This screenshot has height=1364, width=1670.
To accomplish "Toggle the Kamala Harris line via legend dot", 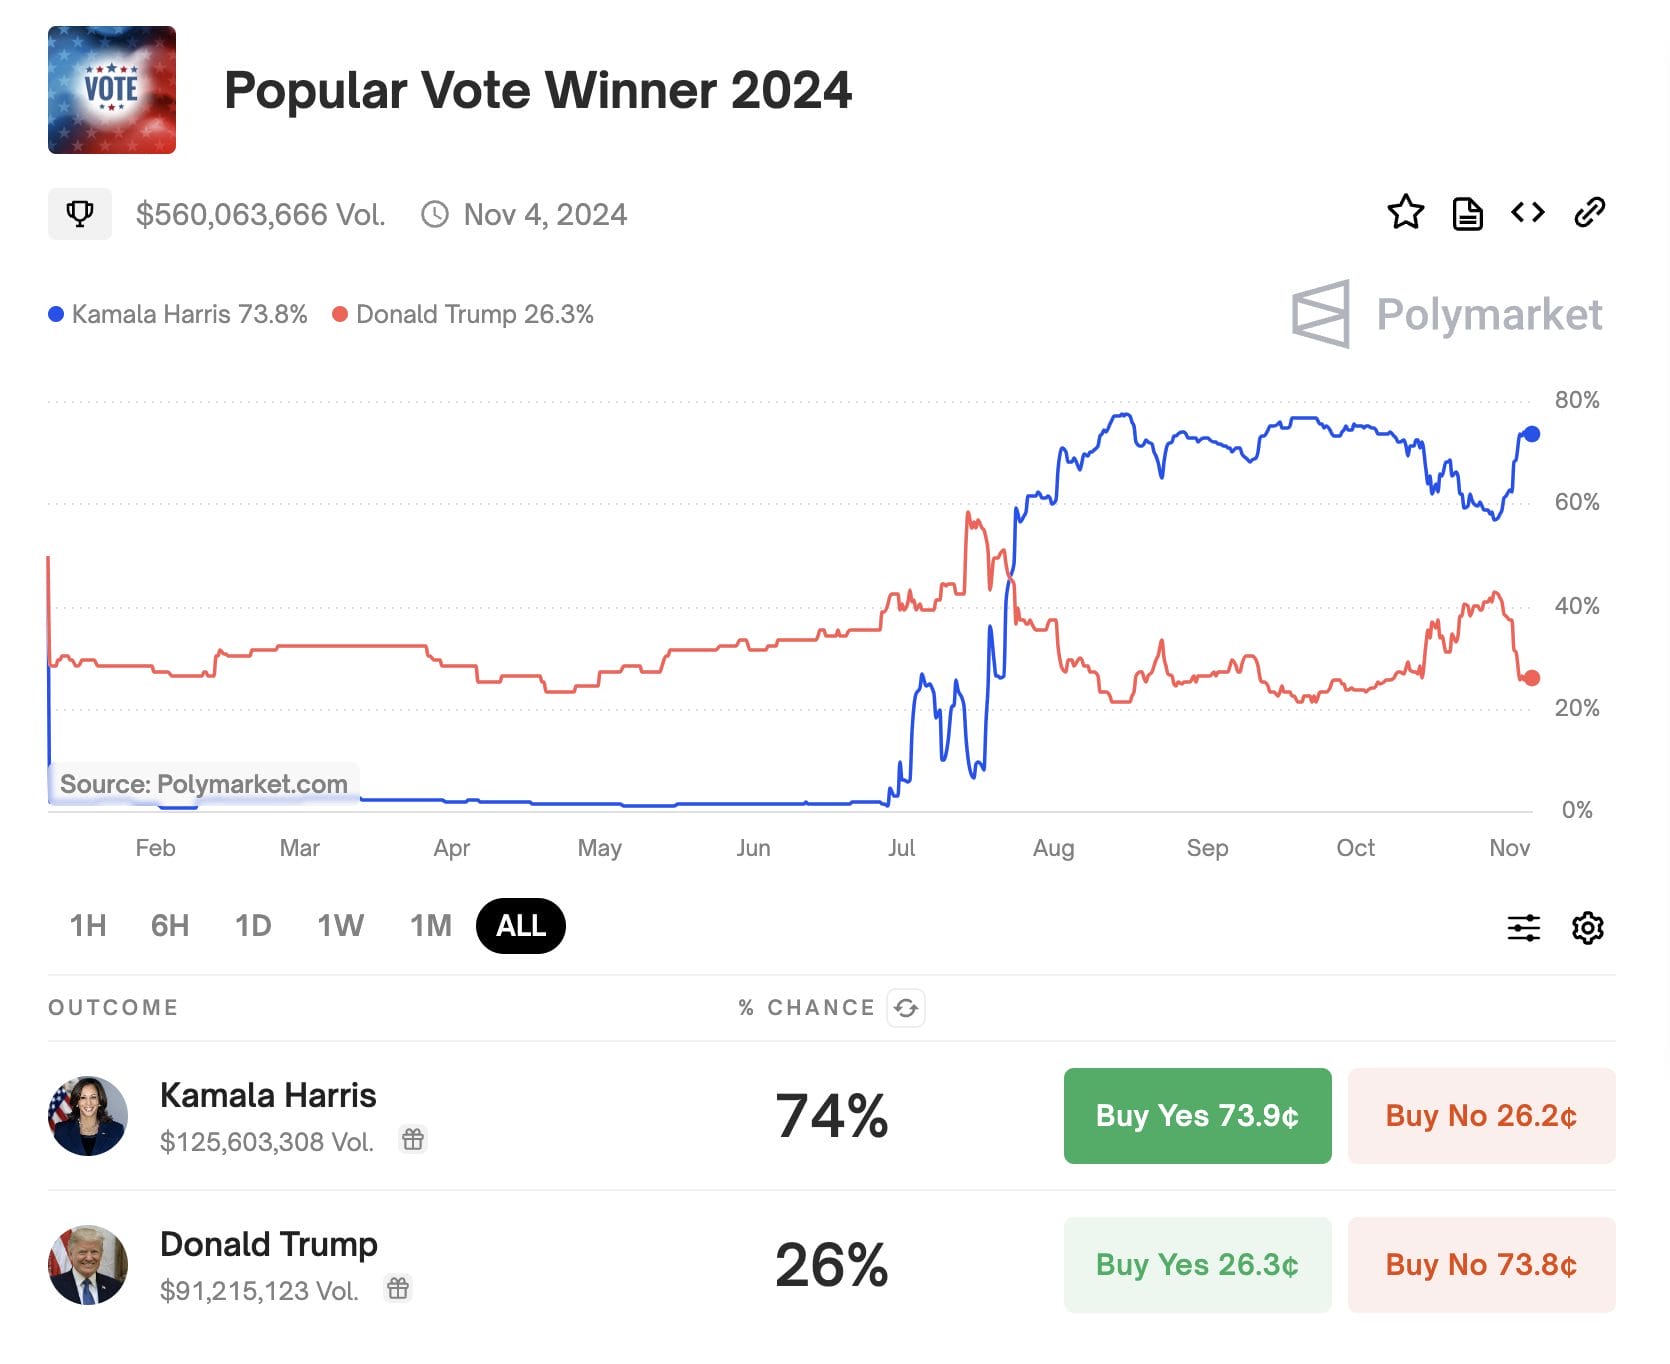I will [x=57, y=313].
